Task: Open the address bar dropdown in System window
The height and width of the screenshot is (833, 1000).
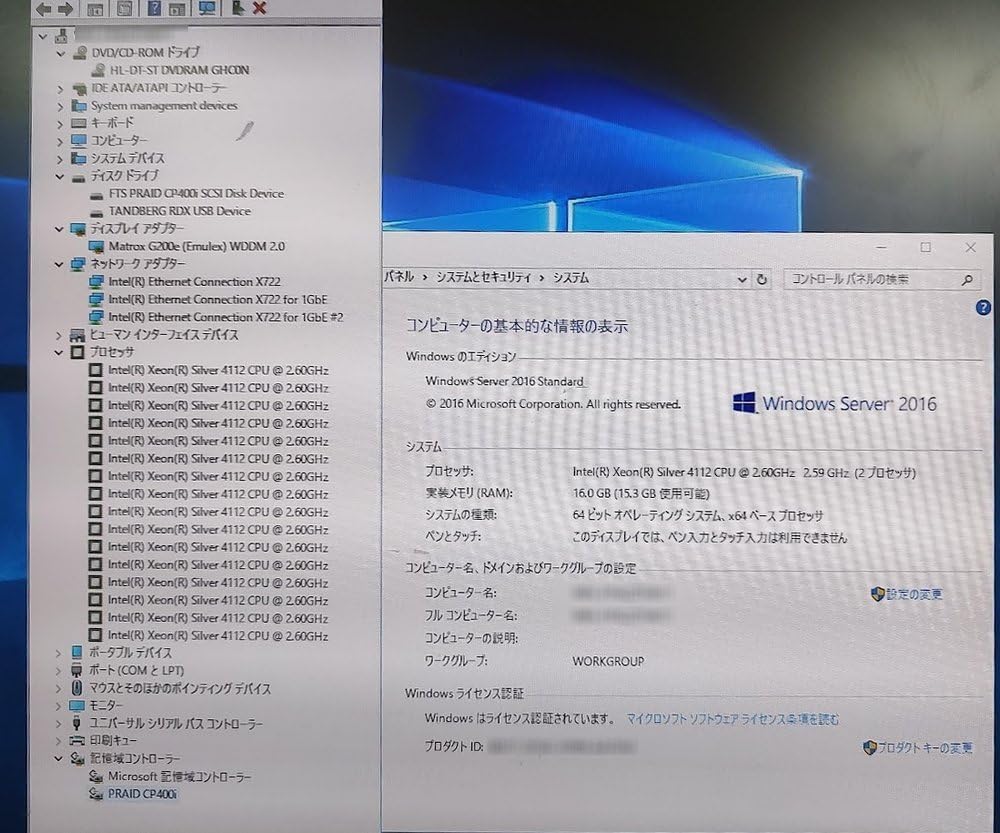Action: 742,279
